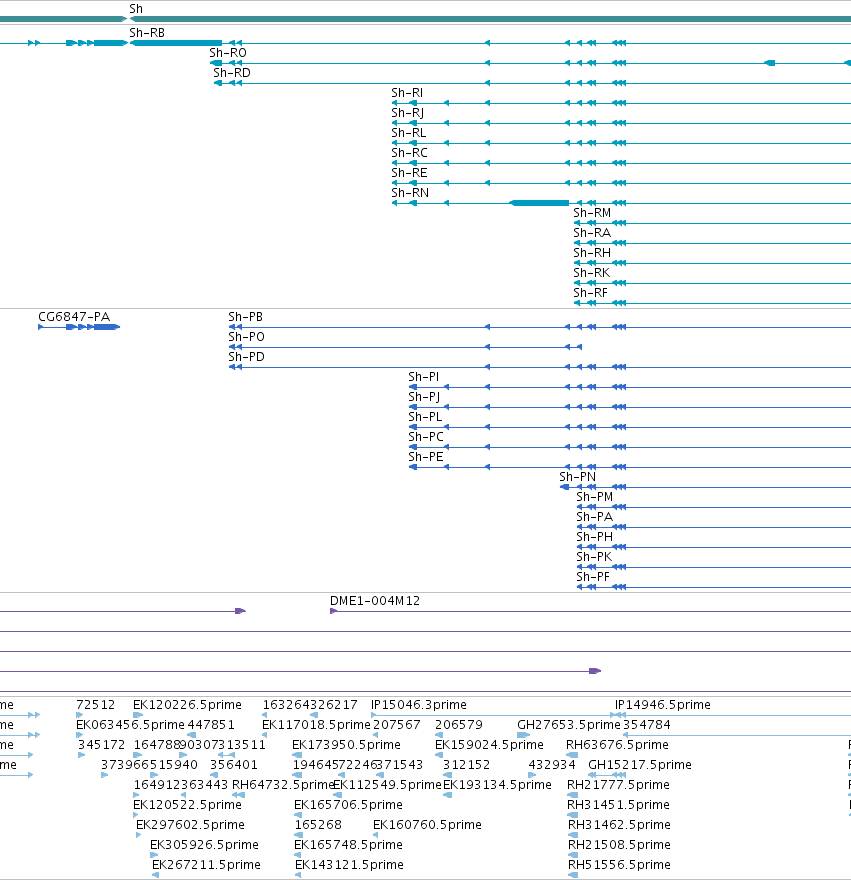Pick the Sh-PL protein label

[425, 417]
